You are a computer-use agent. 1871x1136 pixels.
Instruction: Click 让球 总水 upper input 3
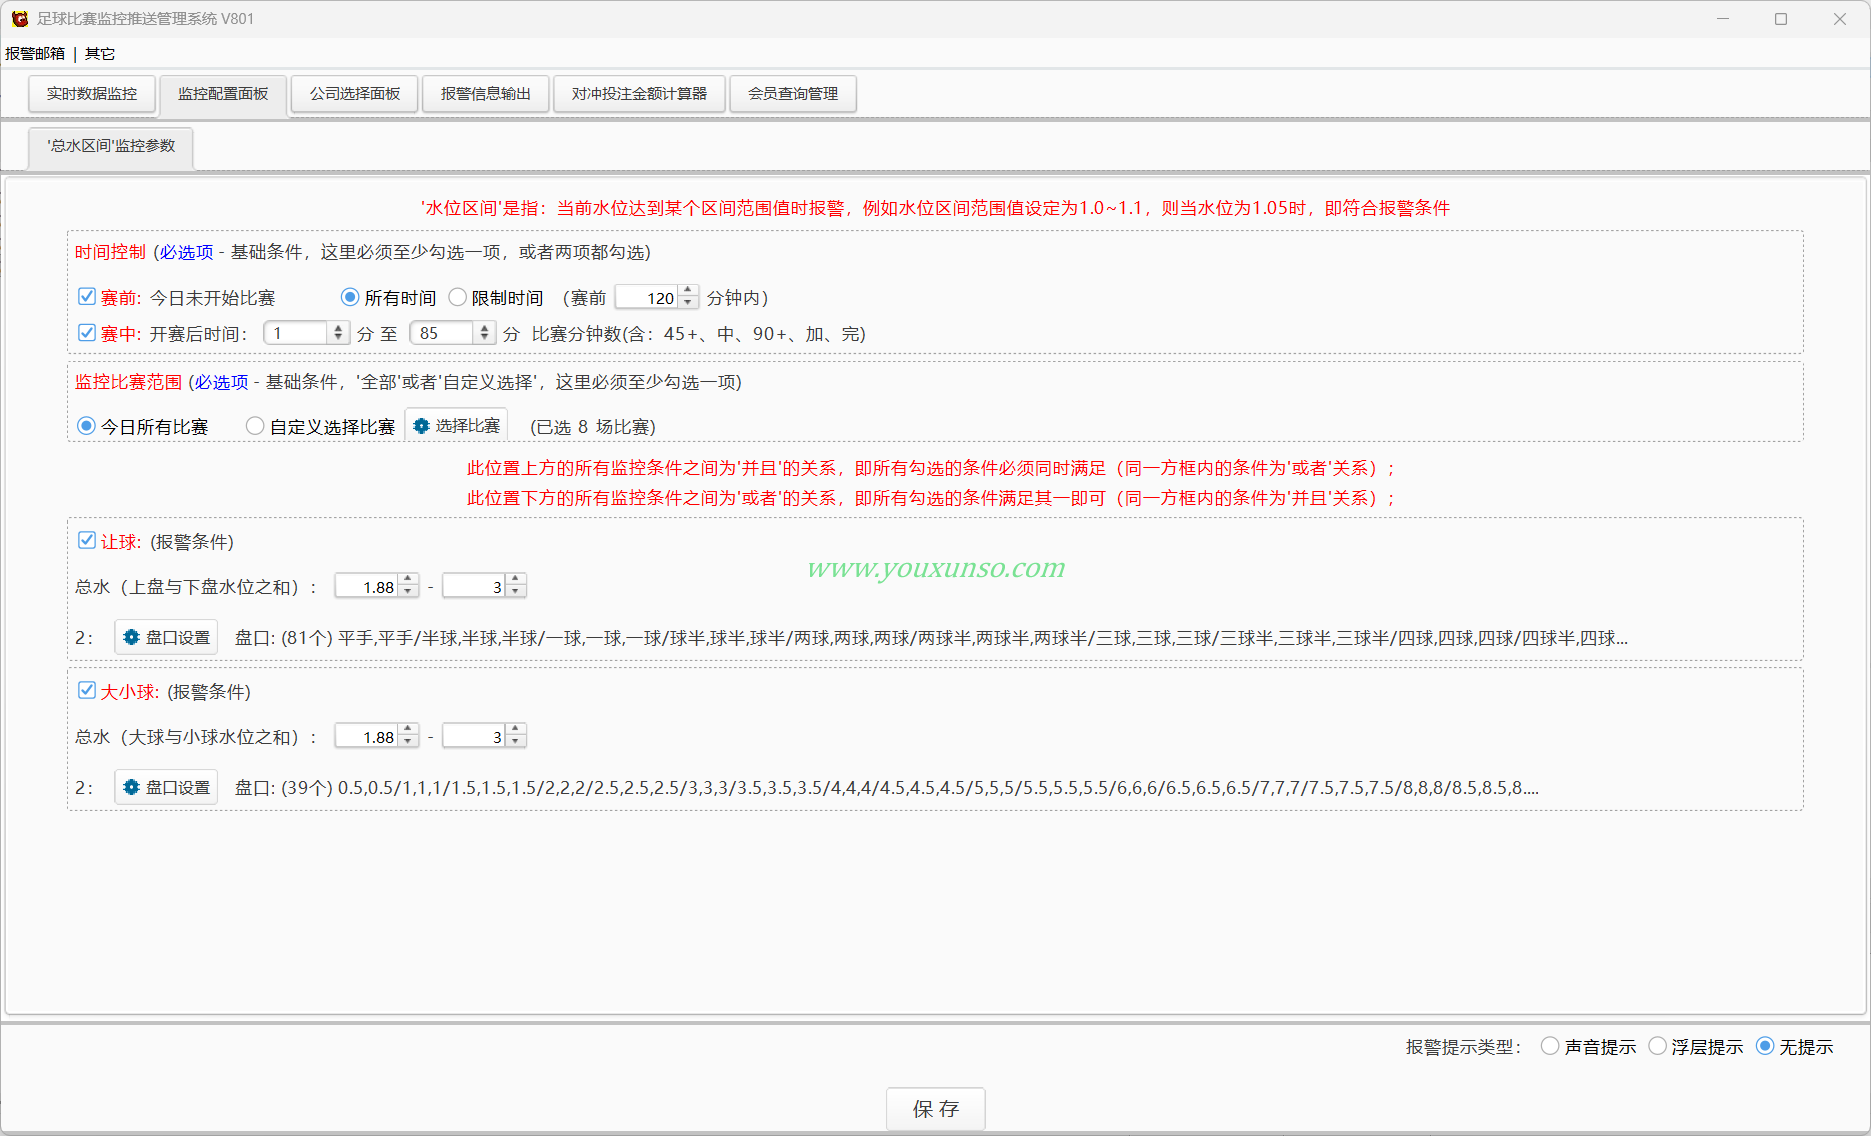474,586
